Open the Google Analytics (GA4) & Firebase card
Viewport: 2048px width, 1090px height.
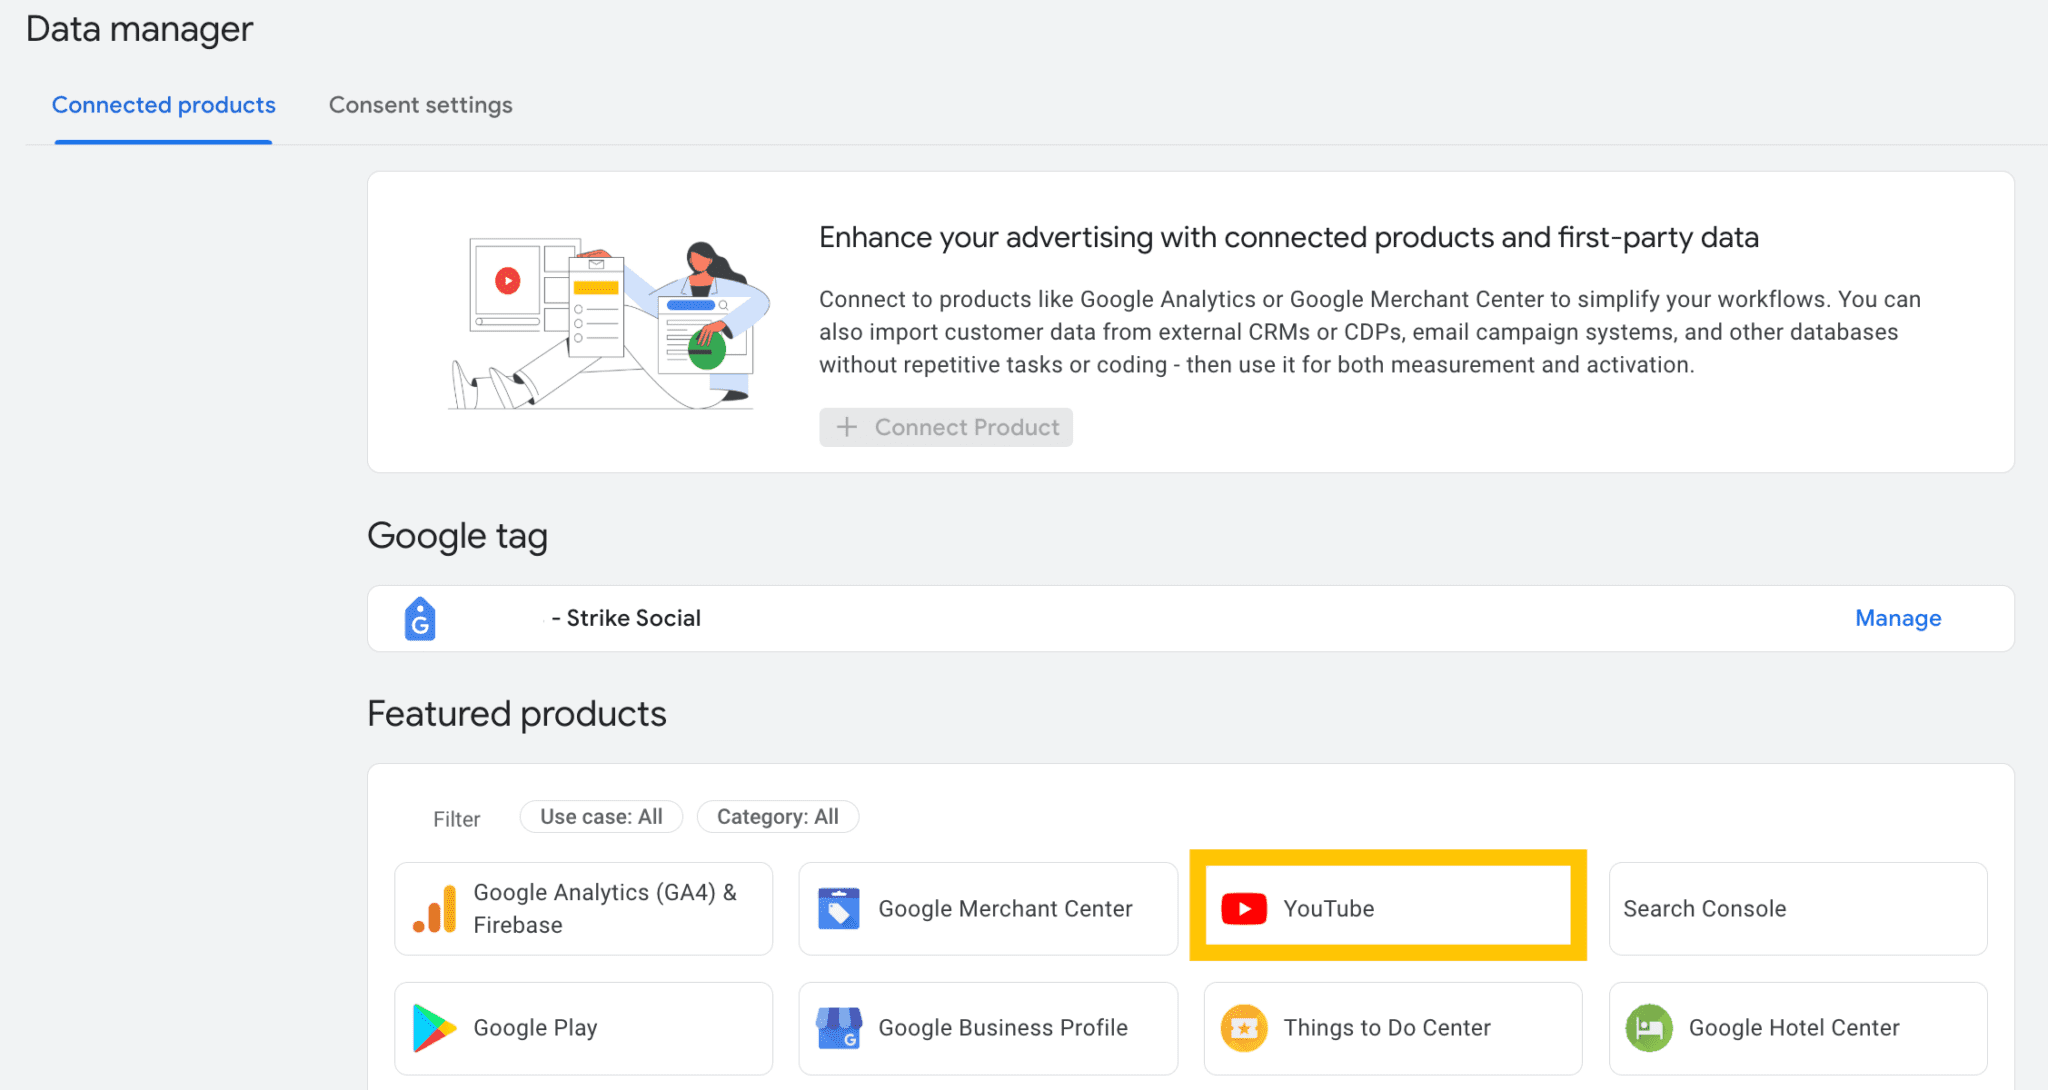[x=584, y=908]
